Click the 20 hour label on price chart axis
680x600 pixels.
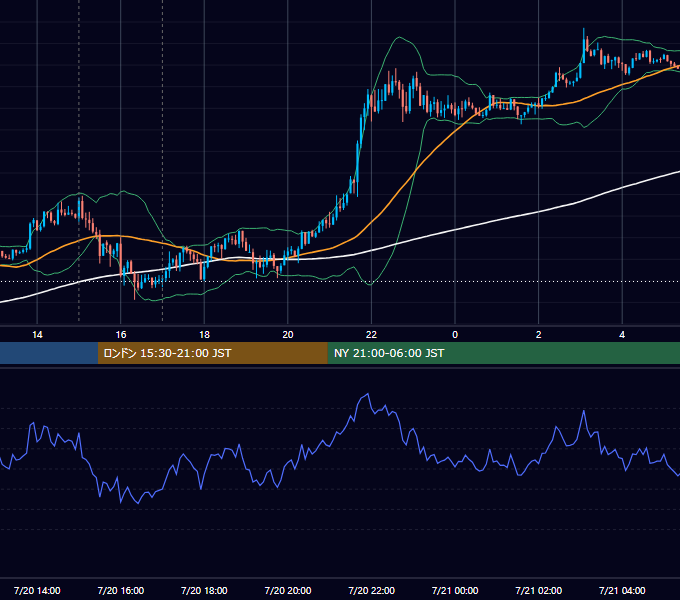click(x=288, y=335)
